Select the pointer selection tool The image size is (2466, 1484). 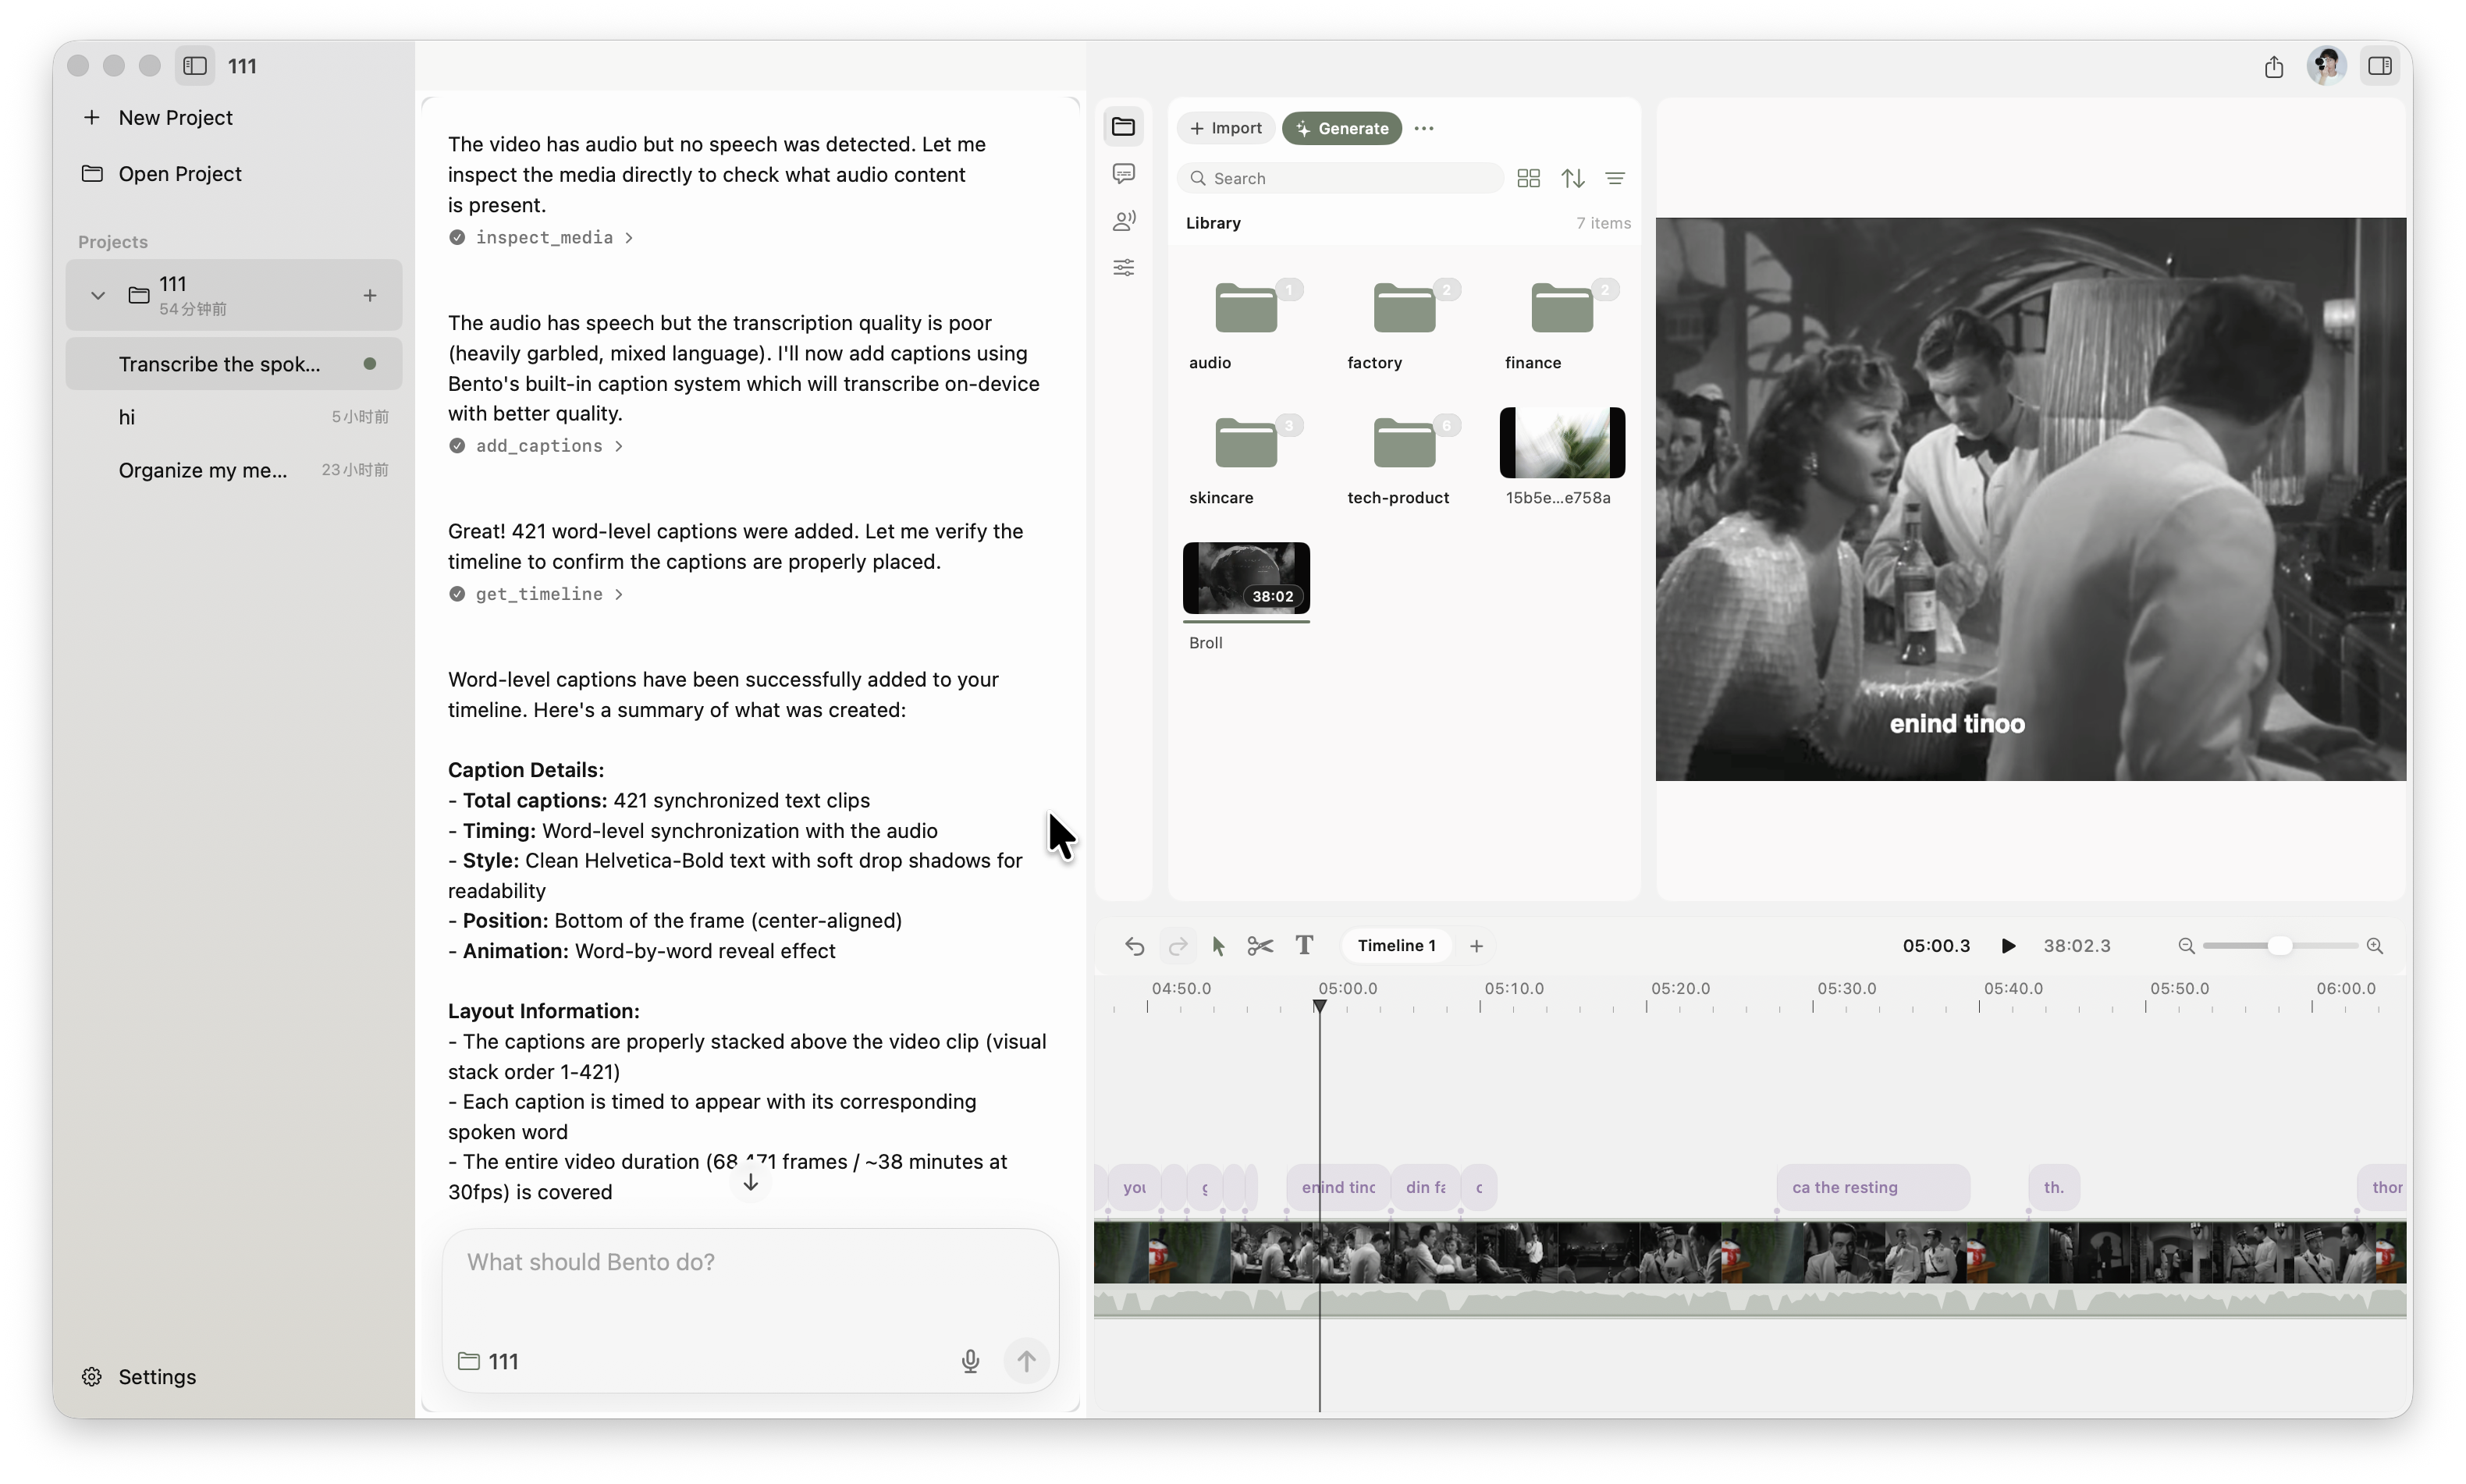[1218, 945]
